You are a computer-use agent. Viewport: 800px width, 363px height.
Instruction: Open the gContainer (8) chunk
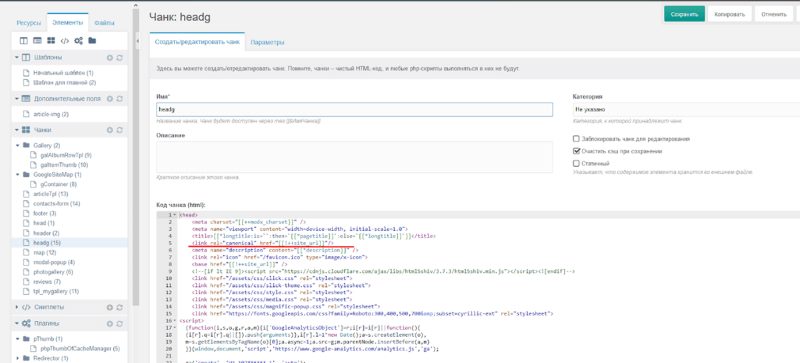click(59, 184)
